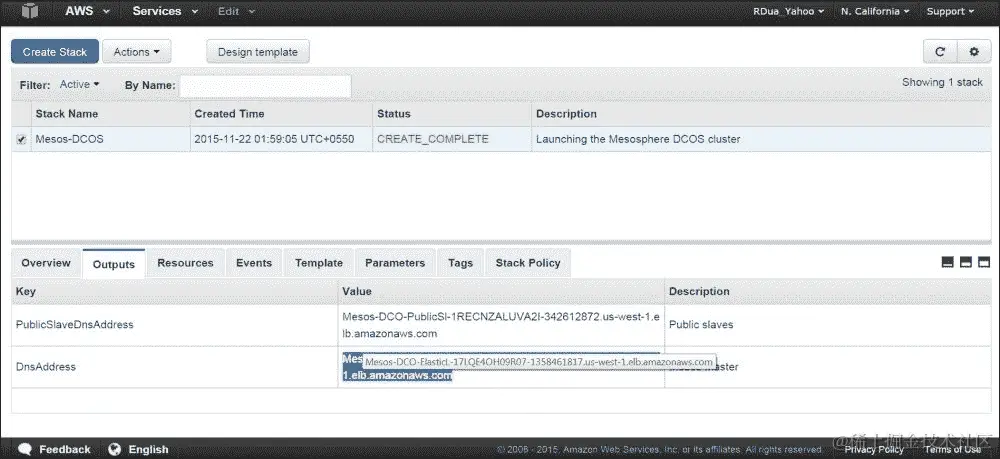Change the Active filter dropdown

80,84
